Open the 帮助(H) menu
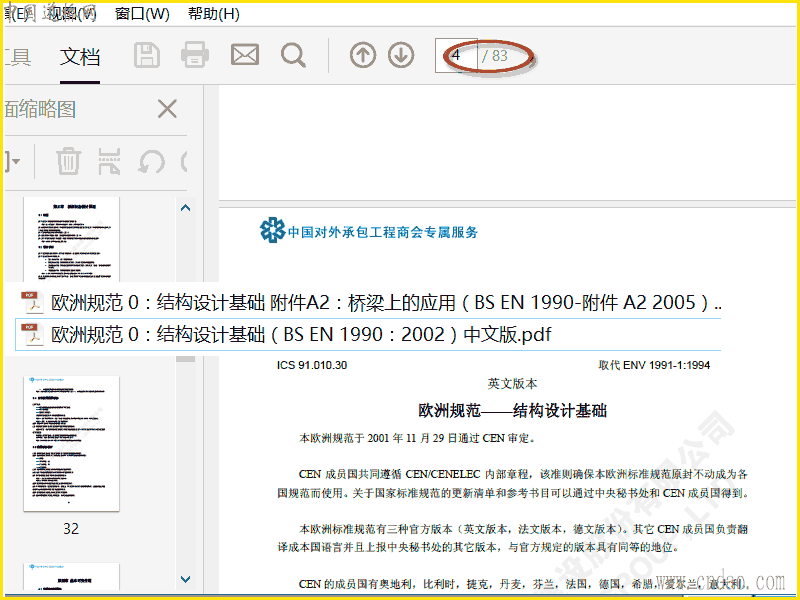Viewport: 800px width, 600px height. click(214, 13)
